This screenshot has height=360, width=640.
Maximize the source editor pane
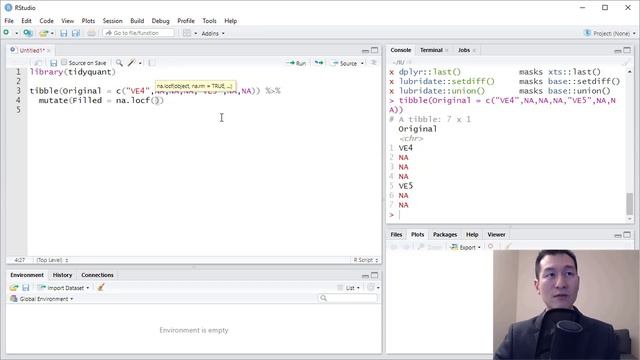coord(374,50)
